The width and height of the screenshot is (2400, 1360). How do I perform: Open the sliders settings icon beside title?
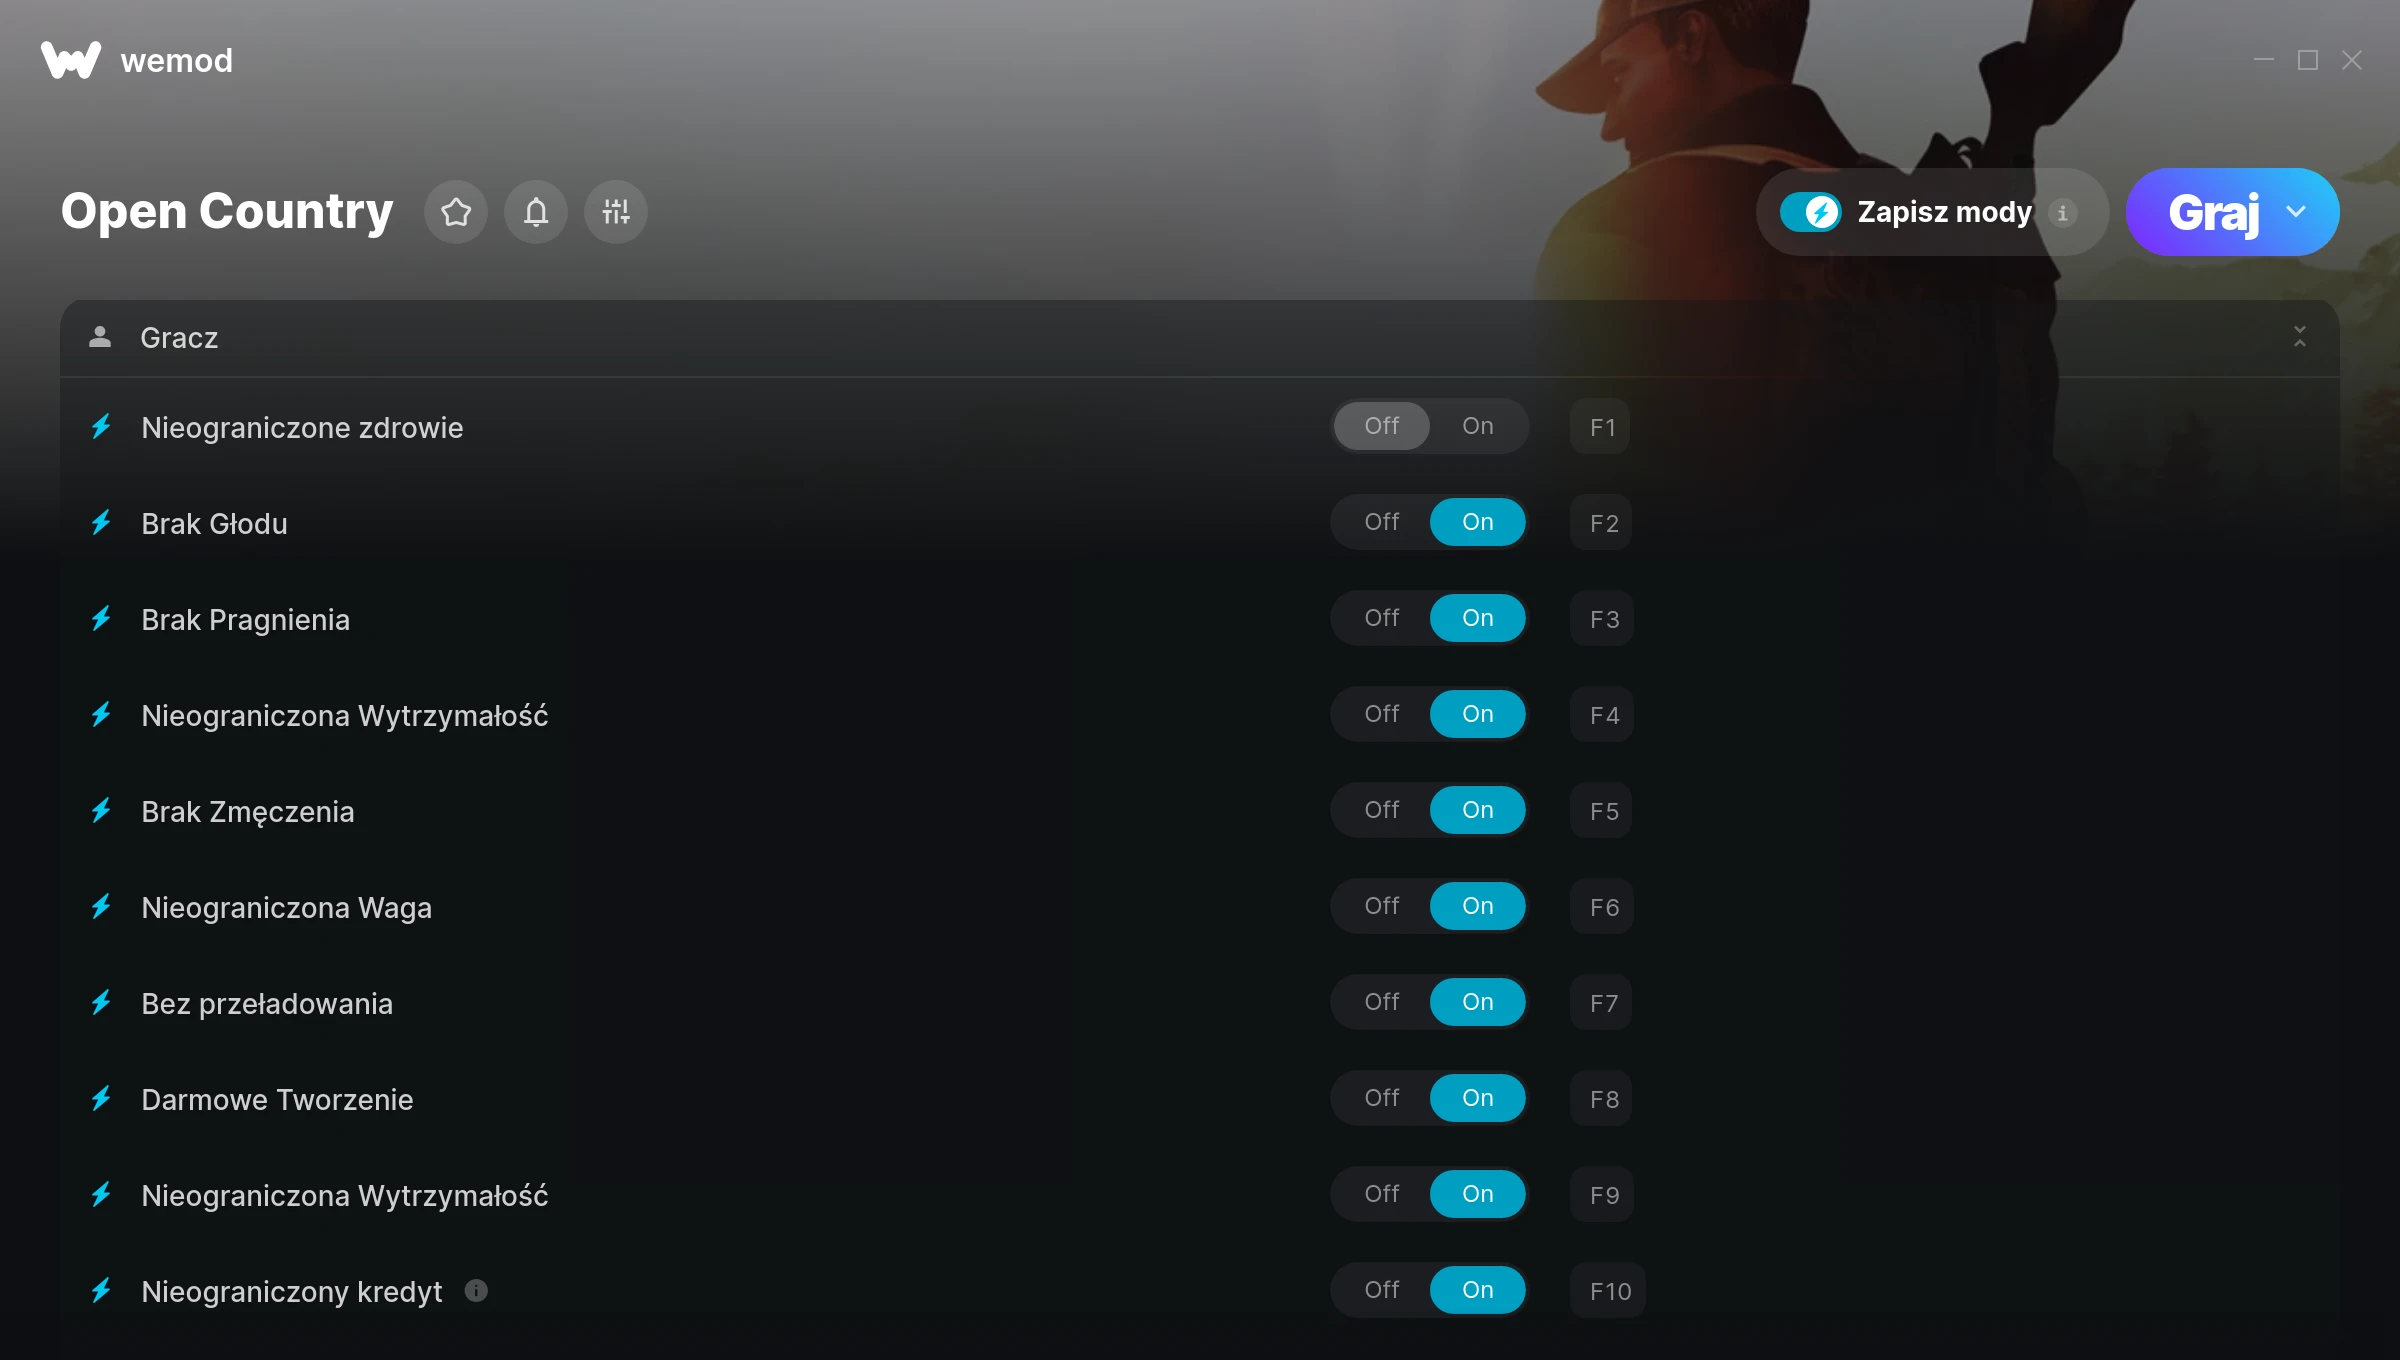tap(616, 212)
